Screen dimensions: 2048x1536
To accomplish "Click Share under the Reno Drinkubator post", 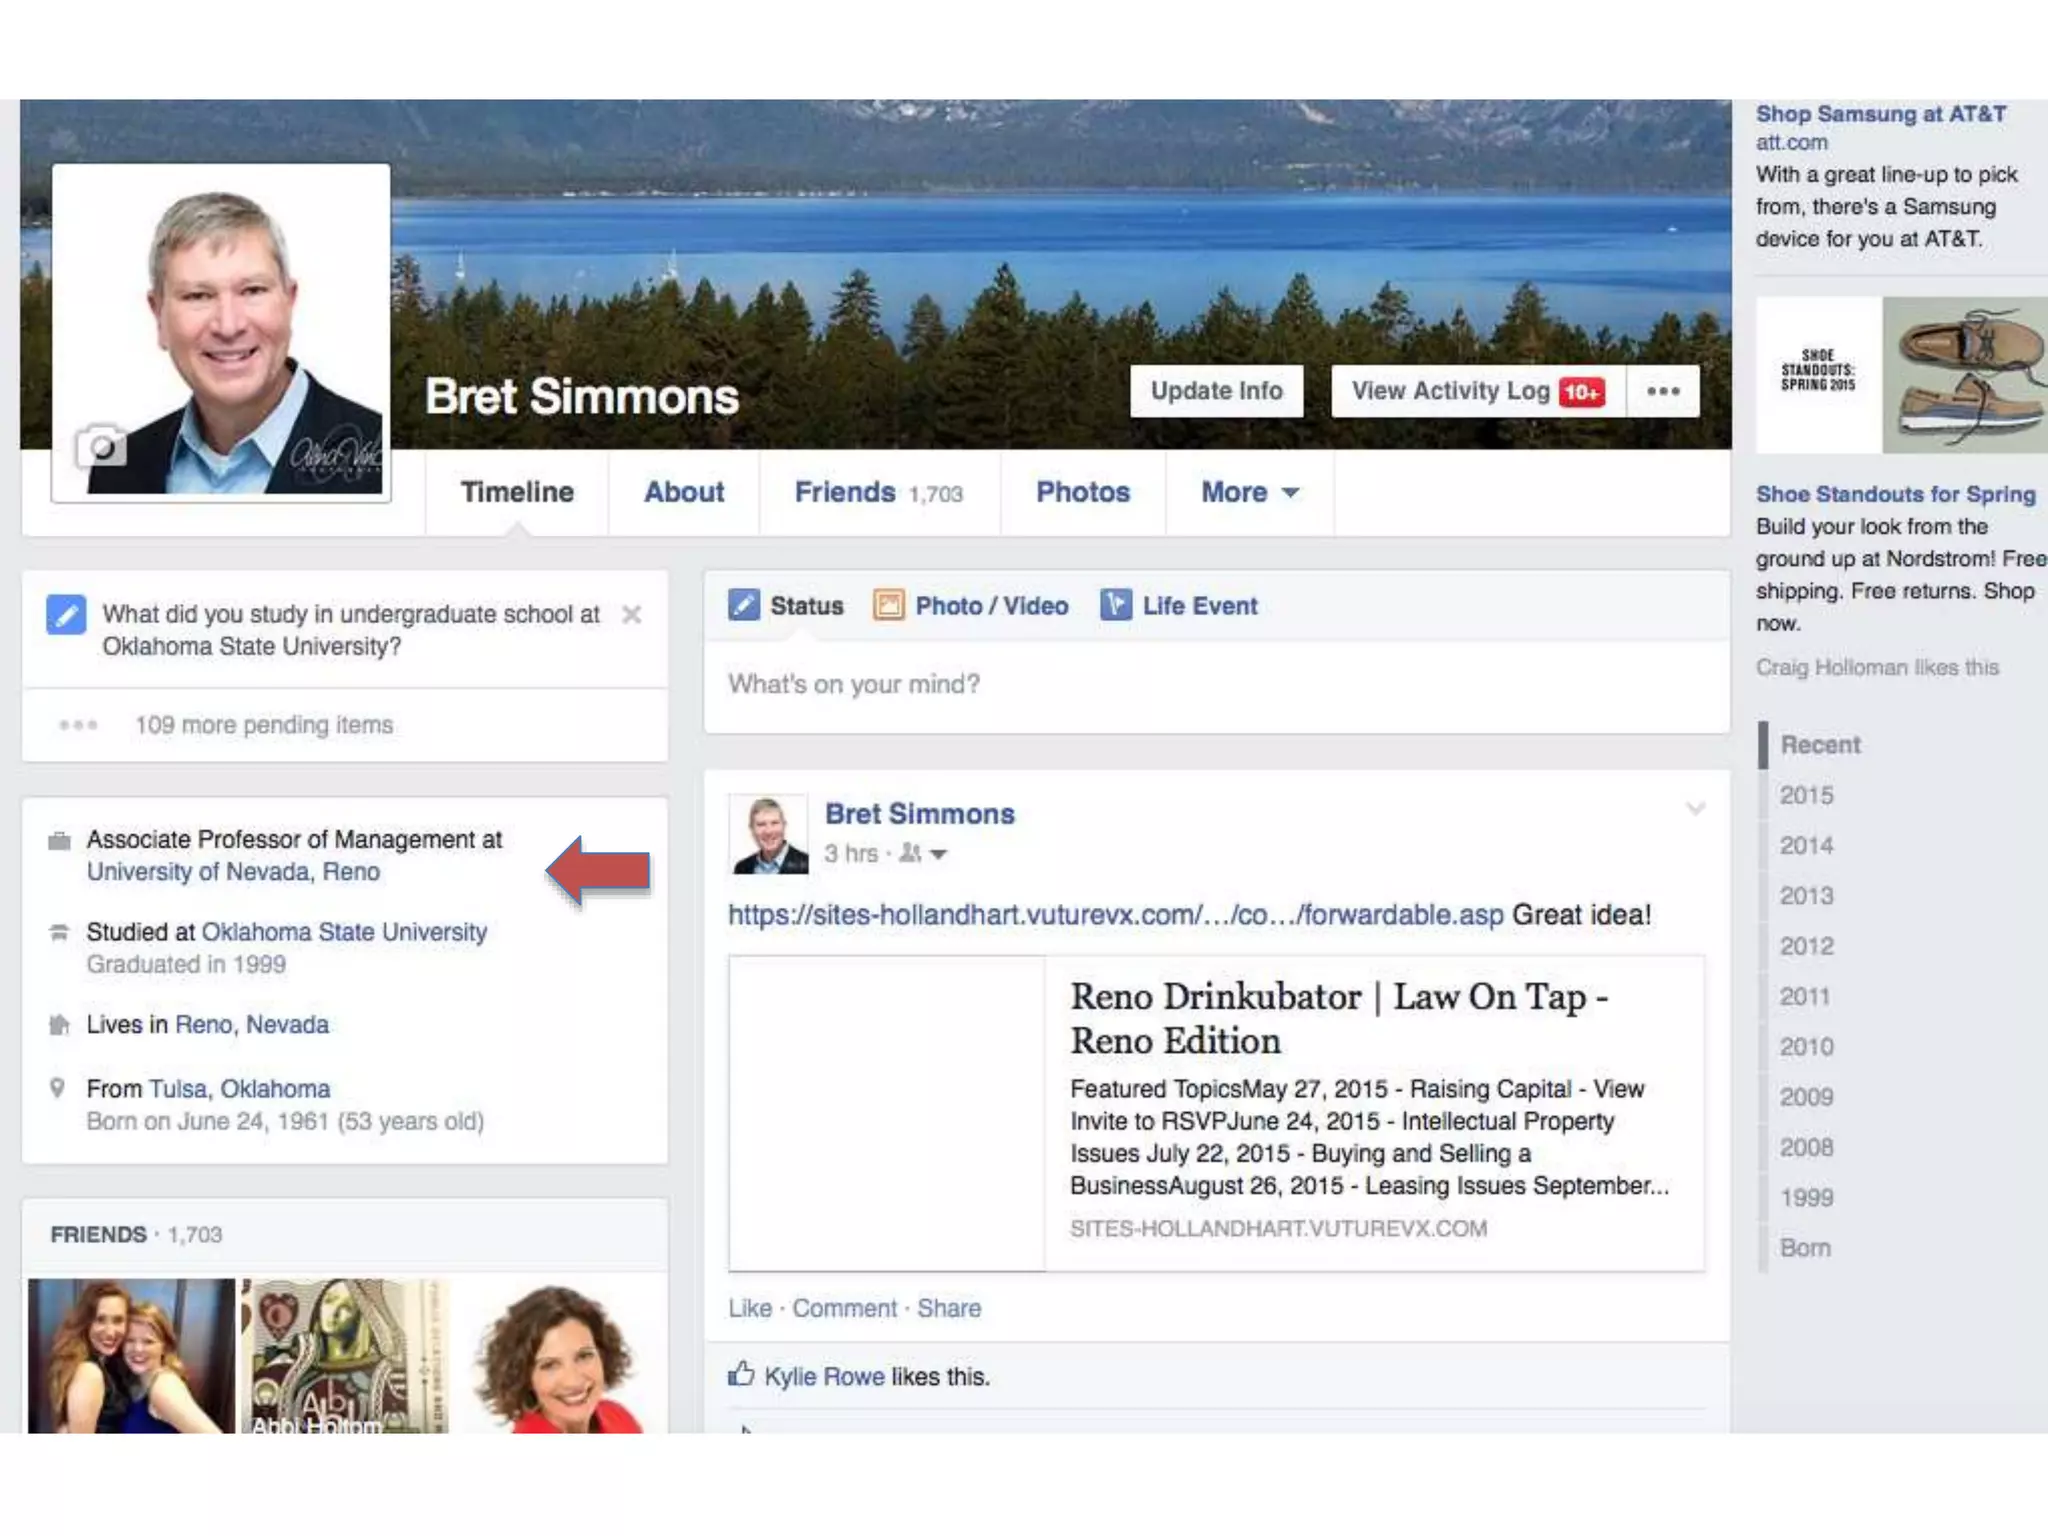I will tap(948, 1308).
